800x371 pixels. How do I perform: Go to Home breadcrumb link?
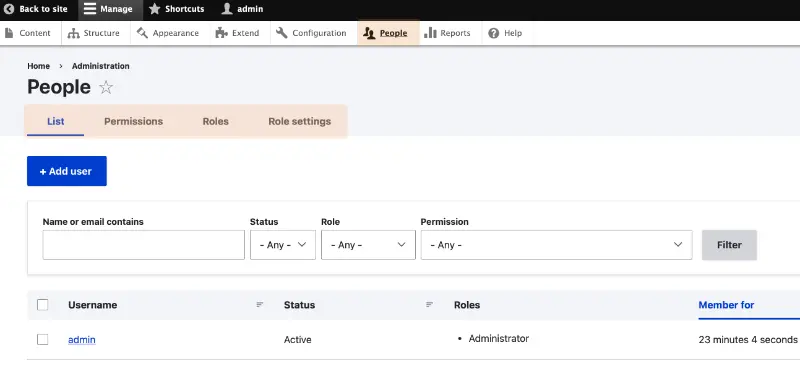pos(39,66)
